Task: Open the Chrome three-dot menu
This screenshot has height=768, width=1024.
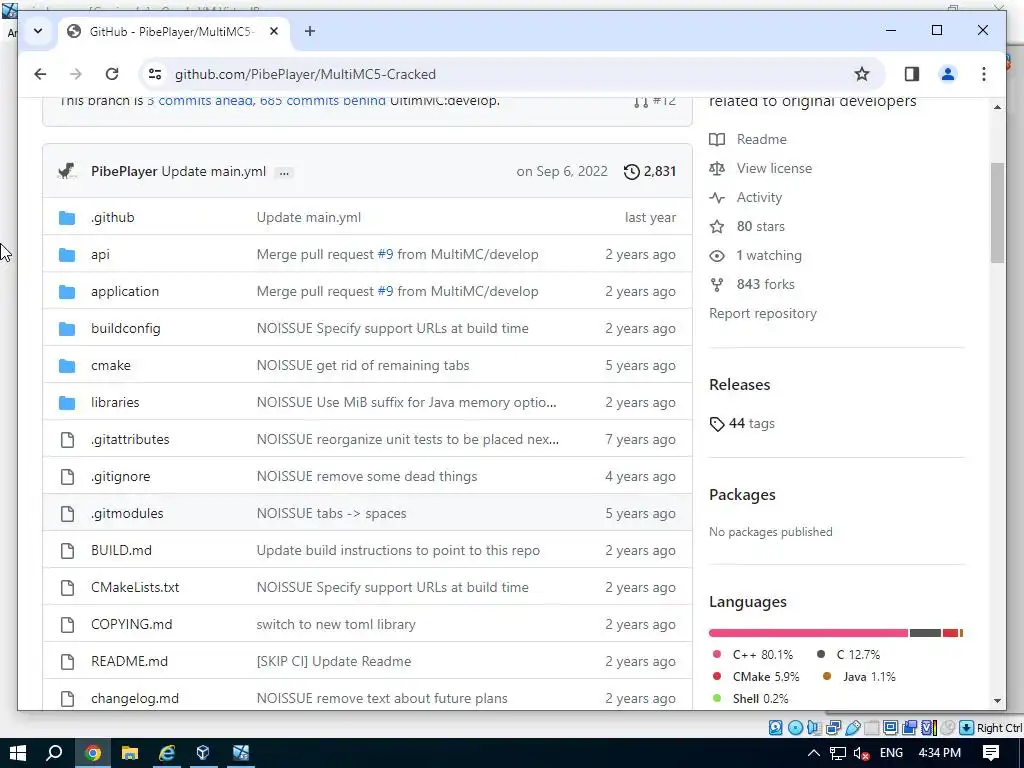Action: 984,74
